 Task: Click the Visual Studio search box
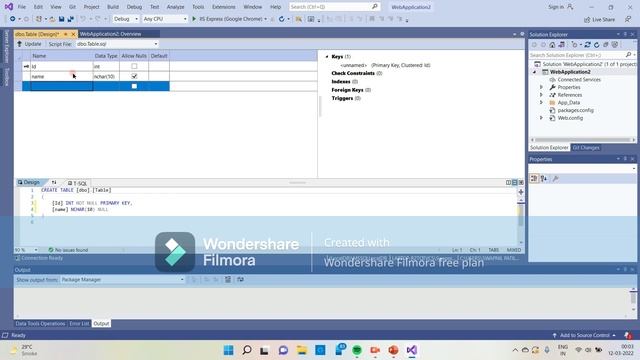pyautogui.click(x=335, y=7)
